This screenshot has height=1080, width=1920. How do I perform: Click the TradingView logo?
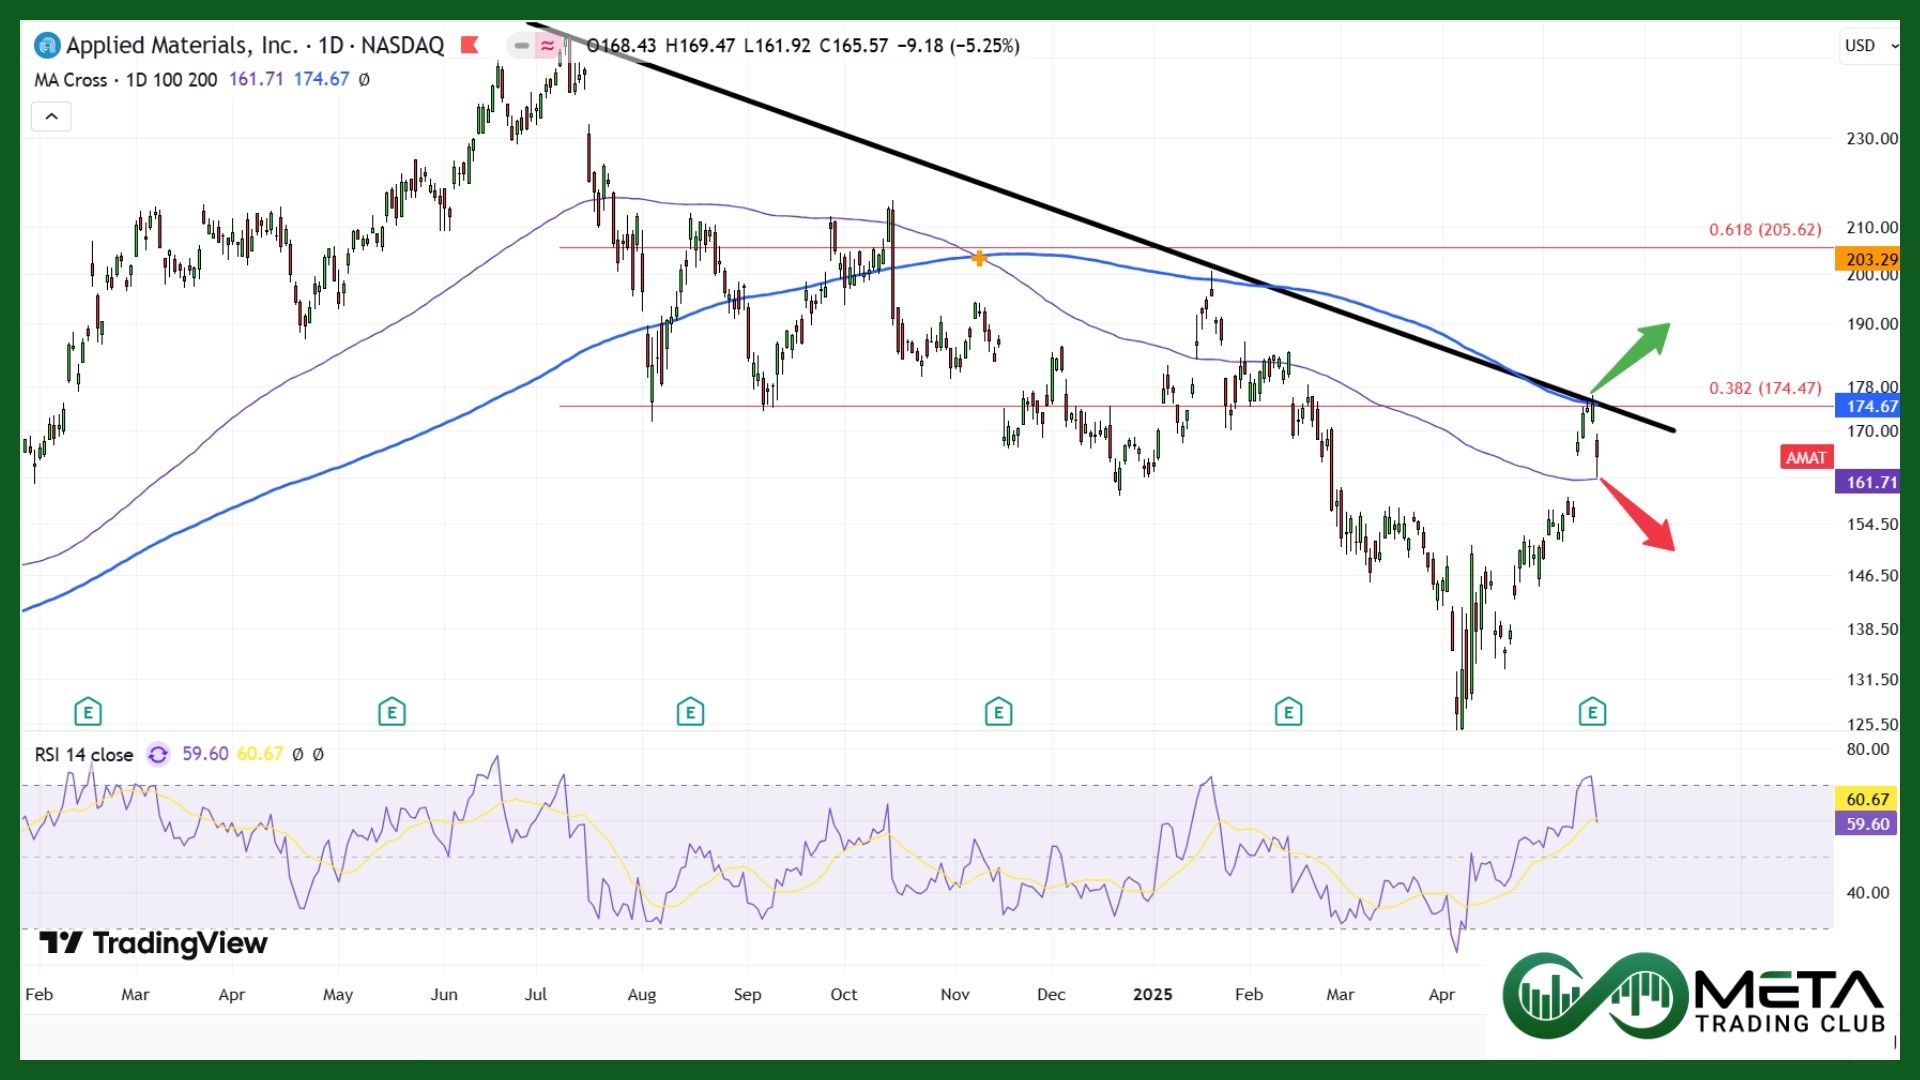[154, 943]
